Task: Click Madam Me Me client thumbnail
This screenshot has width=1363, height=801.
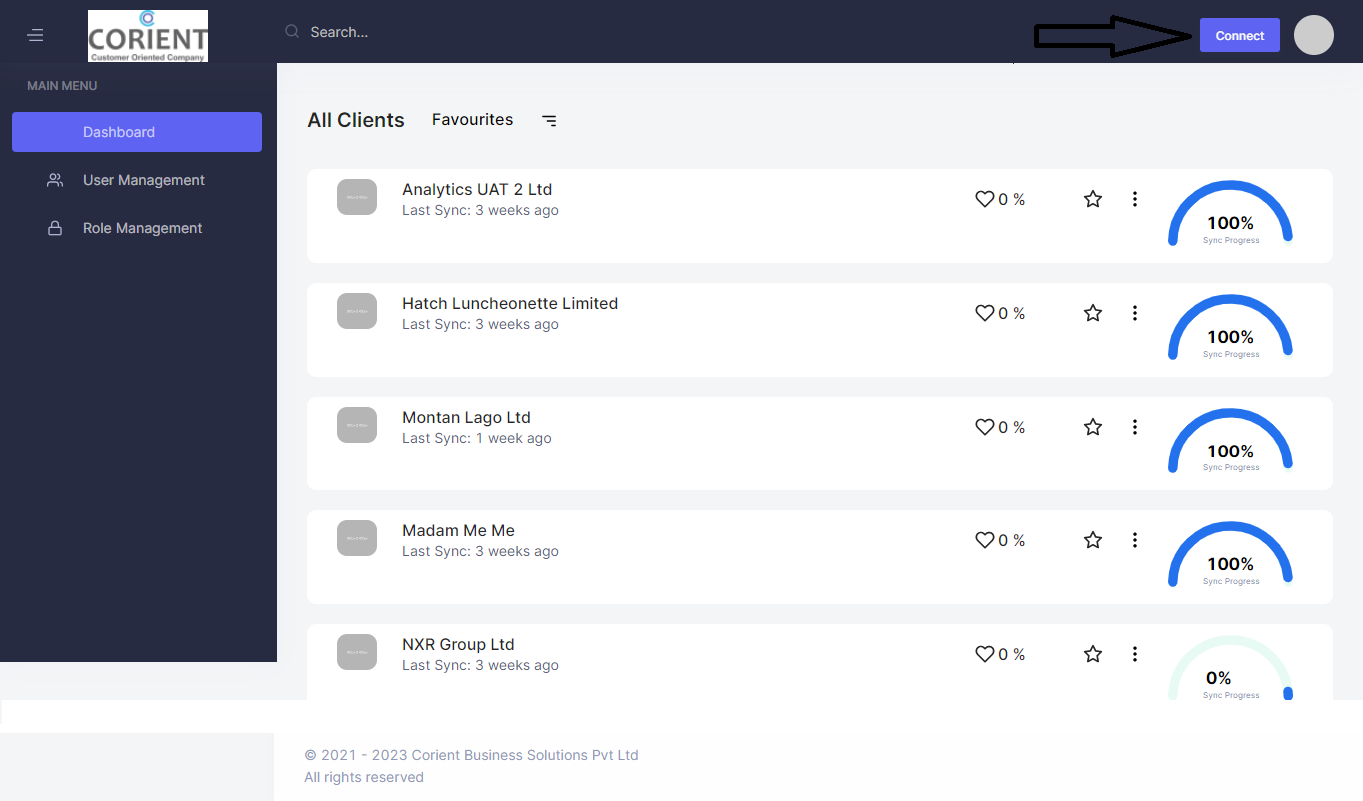Action: point(357,538)
